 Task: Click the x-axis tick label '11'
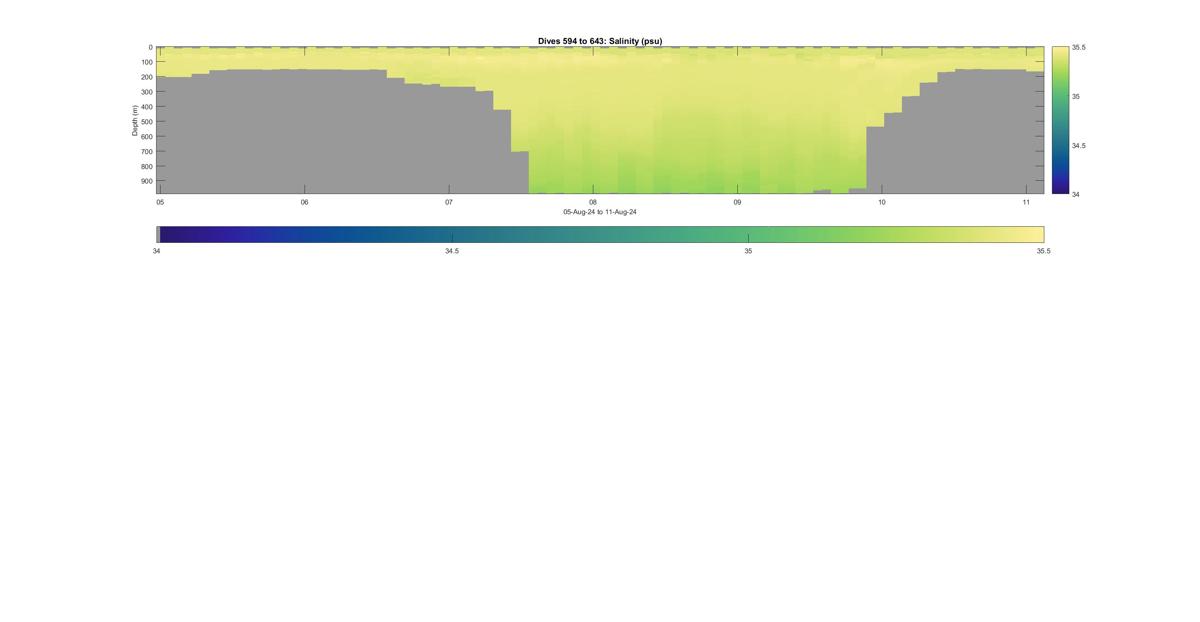1026,202
